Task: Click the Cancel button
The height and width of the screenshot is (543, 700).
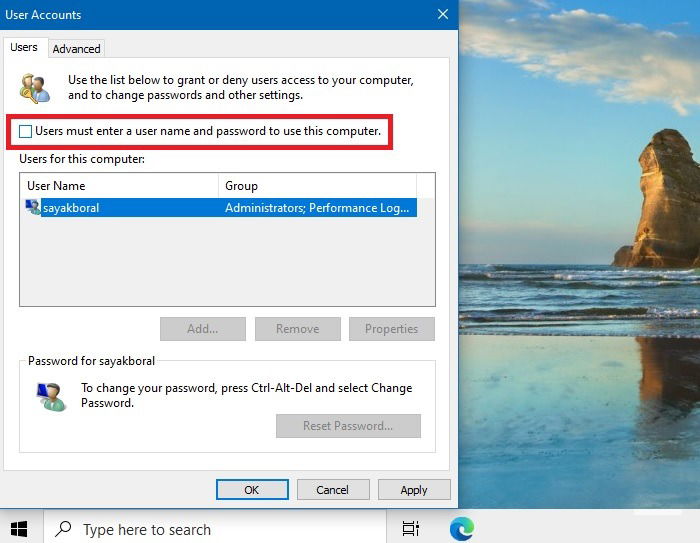Action: (333, 490)
